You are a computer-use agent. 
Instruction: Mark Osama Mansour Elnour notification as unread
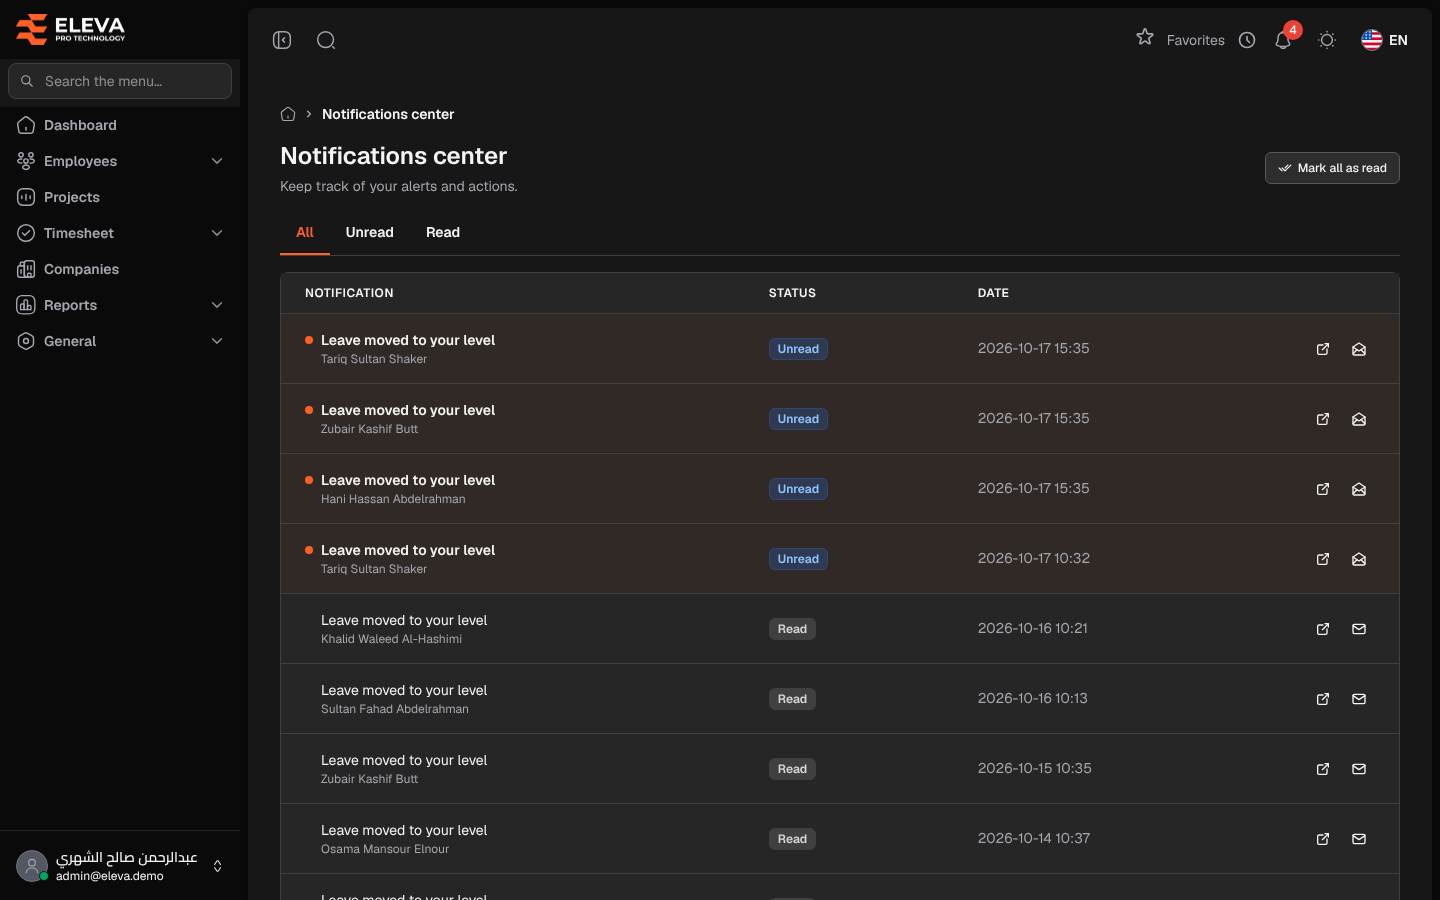(1359, 839)
